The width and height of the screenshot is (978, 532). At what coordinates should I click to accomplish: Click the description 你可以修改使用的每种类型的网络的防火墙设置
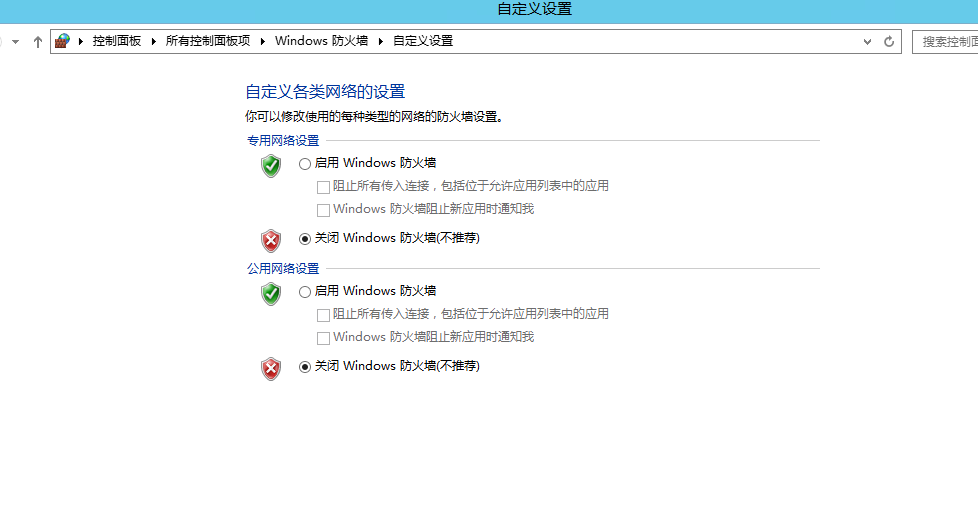tap(374, 117)
